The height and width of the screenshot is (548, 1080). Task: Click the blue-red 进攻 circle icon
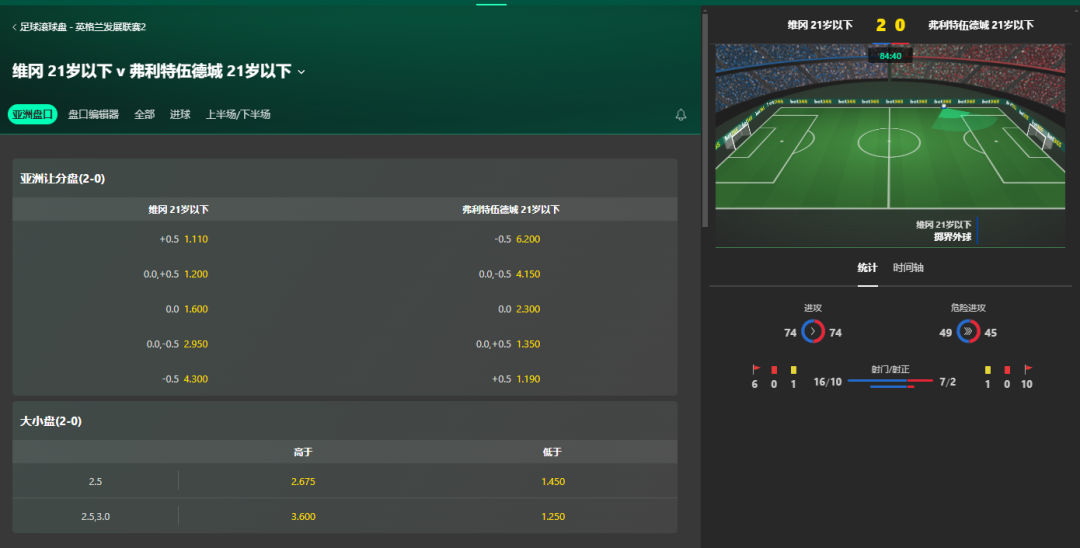813,332
